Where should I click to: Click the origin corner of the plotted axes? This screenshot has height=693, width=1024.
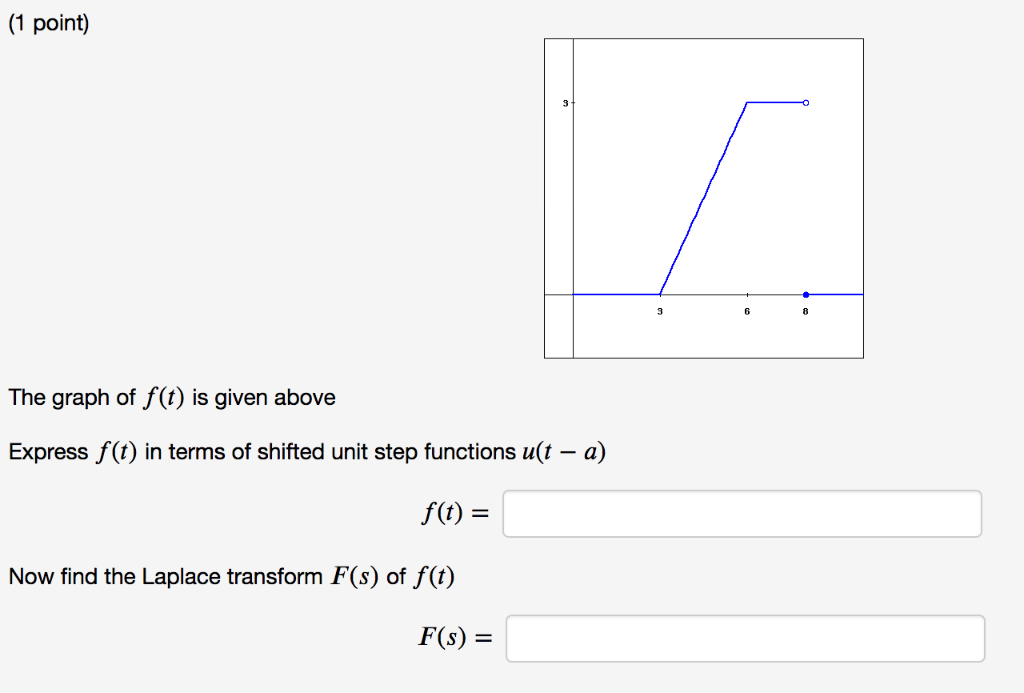pyautogui.click(x=571, y=295)
